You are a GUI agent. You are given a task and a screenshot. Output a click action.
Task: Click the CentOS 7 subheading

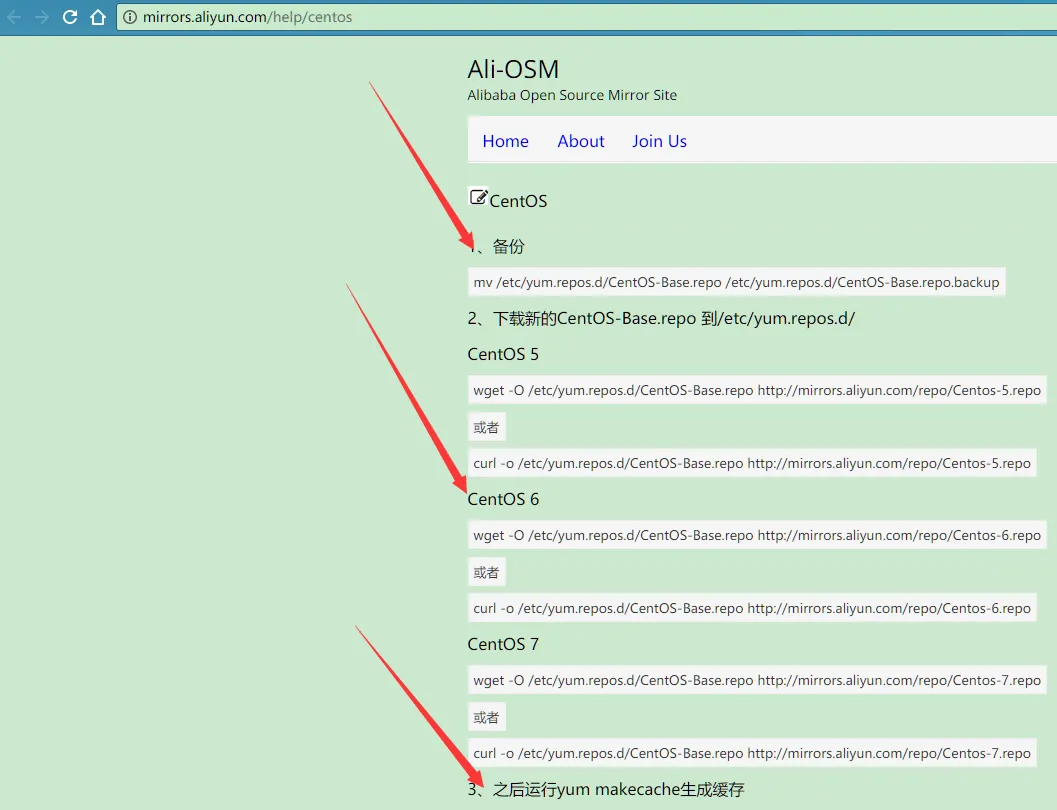point(503,644)
